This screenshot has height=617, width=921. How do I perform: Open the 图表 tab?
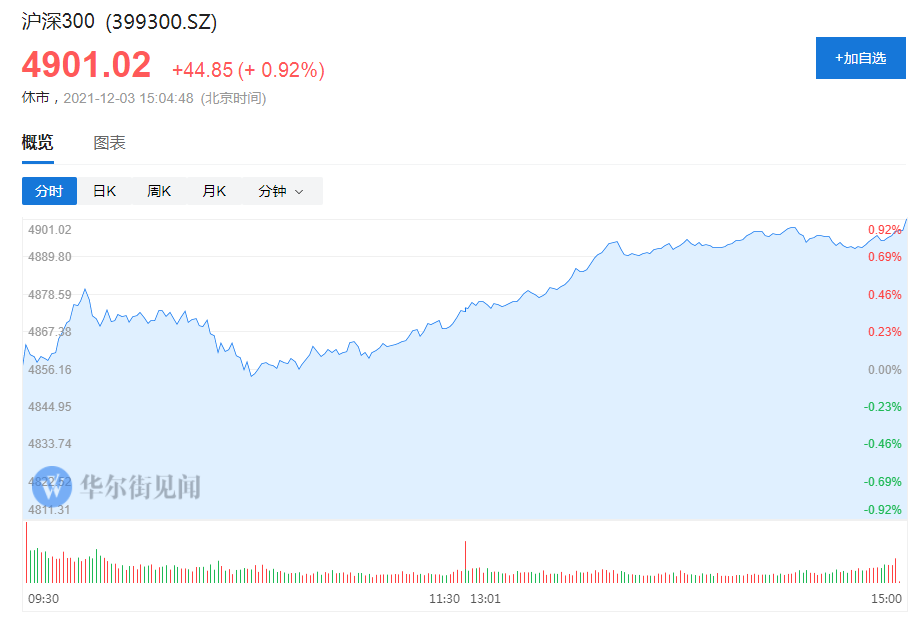(110, 143)
